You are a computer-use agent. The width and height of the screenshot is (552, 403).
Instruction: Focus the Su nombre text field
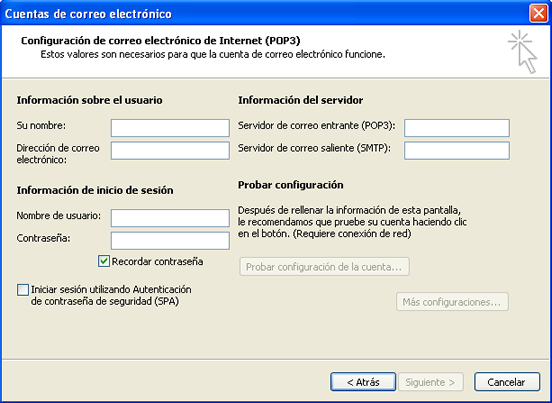coord(170,128)
